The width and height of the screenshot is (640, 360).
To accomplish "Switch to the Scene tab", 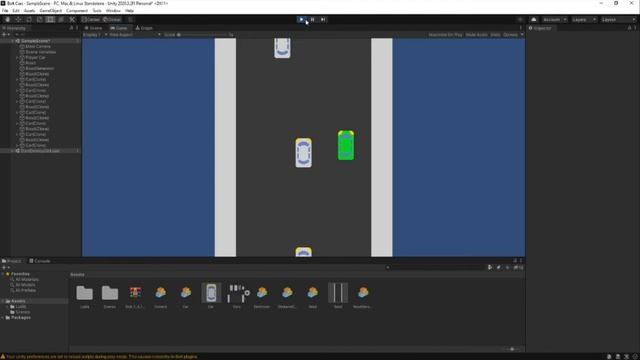I will [93, 28].
